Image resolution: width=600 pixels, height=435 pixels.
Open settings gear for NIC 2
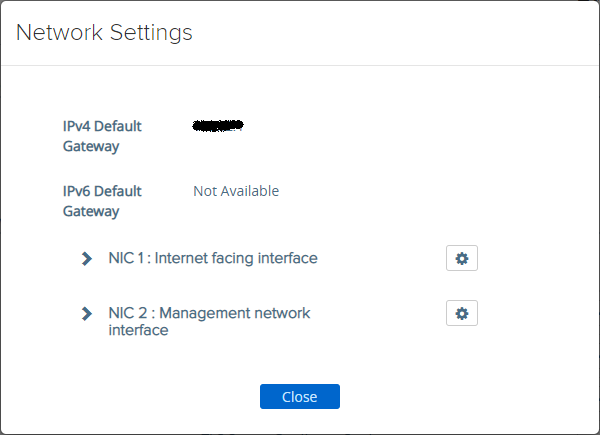(x=462, y=314)
